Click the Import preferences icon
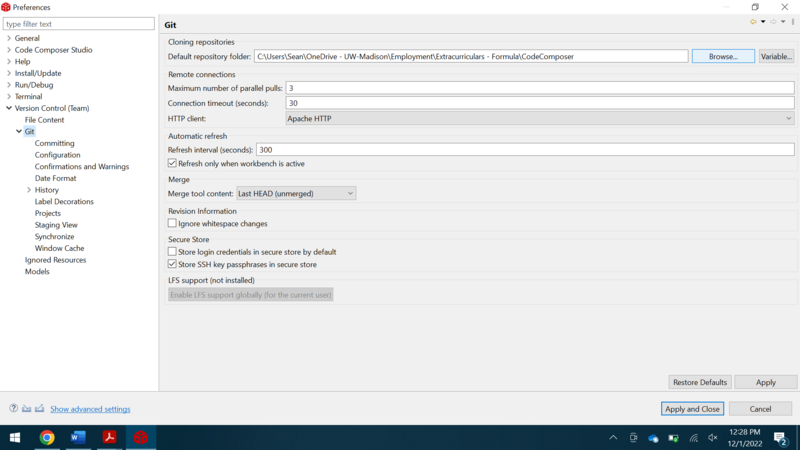This screenshot has width=800, height=450. [x=27, y=408]
